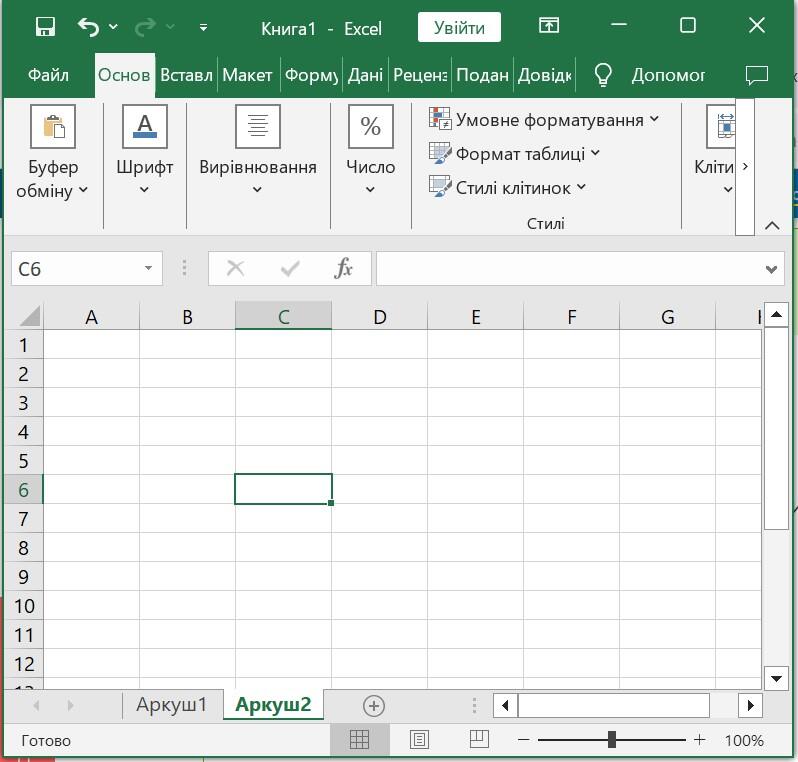Open the Name Box dropdown arrow
Image resolution: width=798 pixels, height=762 pixels.
coord(148,268)
